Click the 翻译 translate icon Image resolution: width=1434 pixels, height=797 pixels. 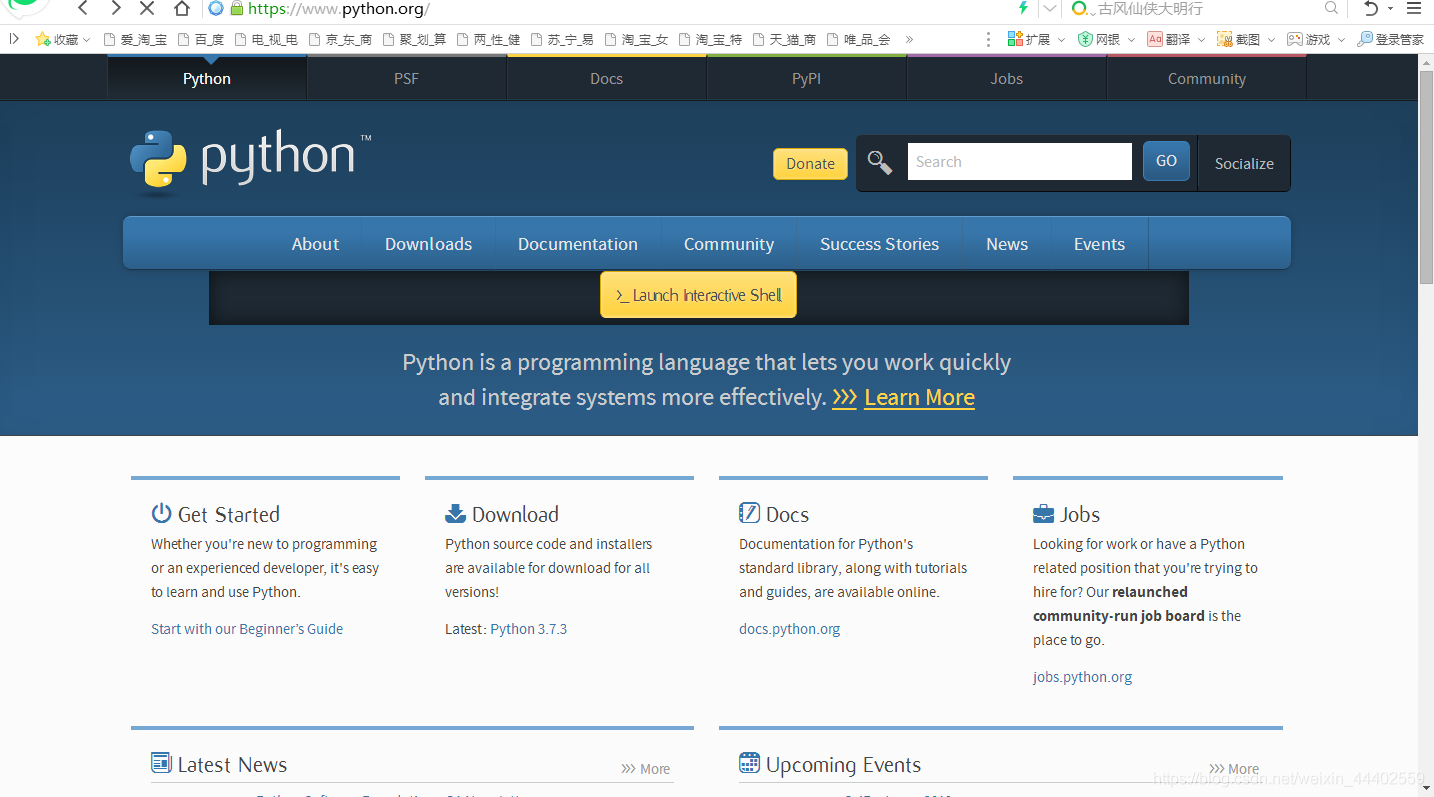click(1155, 39)
